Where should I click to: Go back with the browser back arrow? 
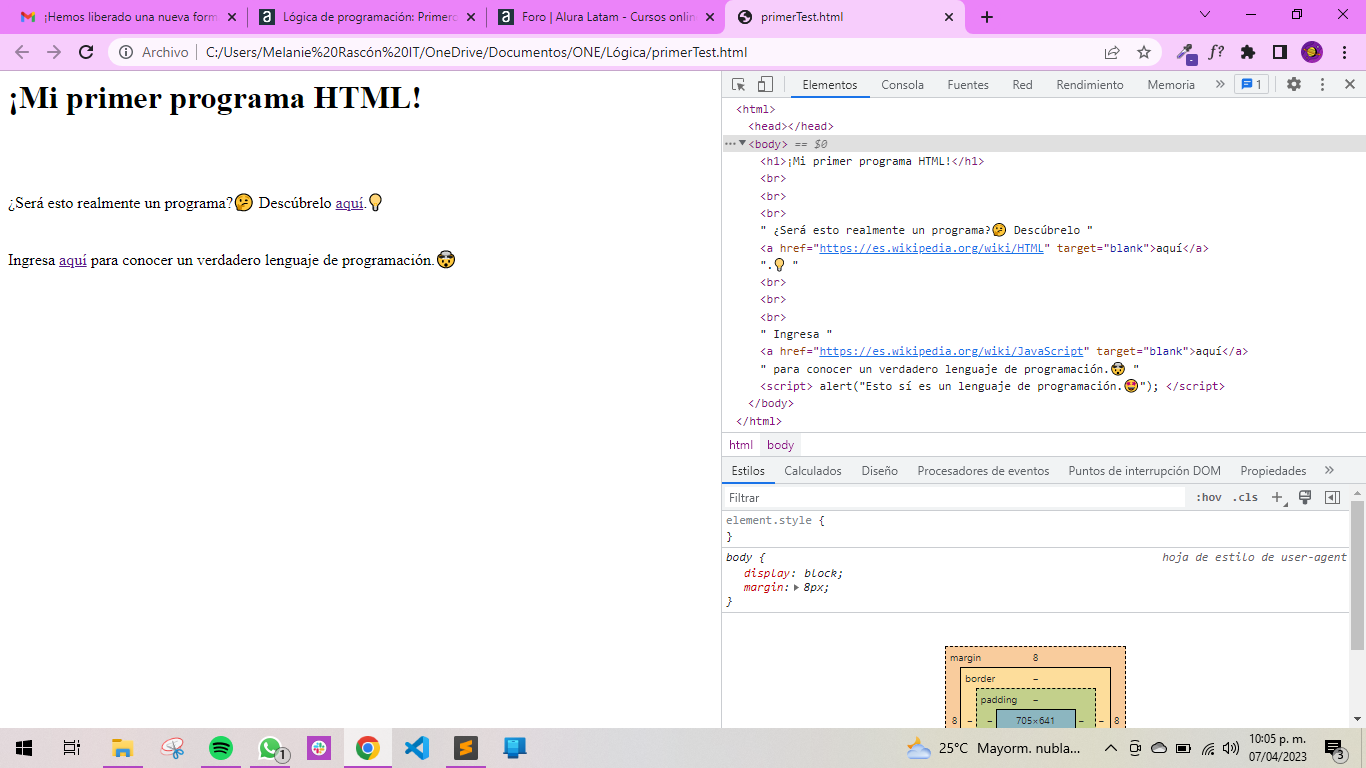(22, 53)
